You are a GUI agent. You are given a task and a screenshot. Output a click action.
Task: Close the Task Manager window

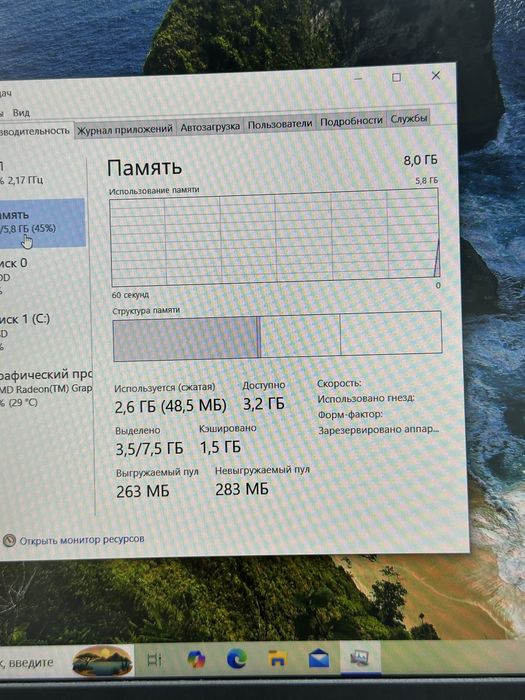436,75
